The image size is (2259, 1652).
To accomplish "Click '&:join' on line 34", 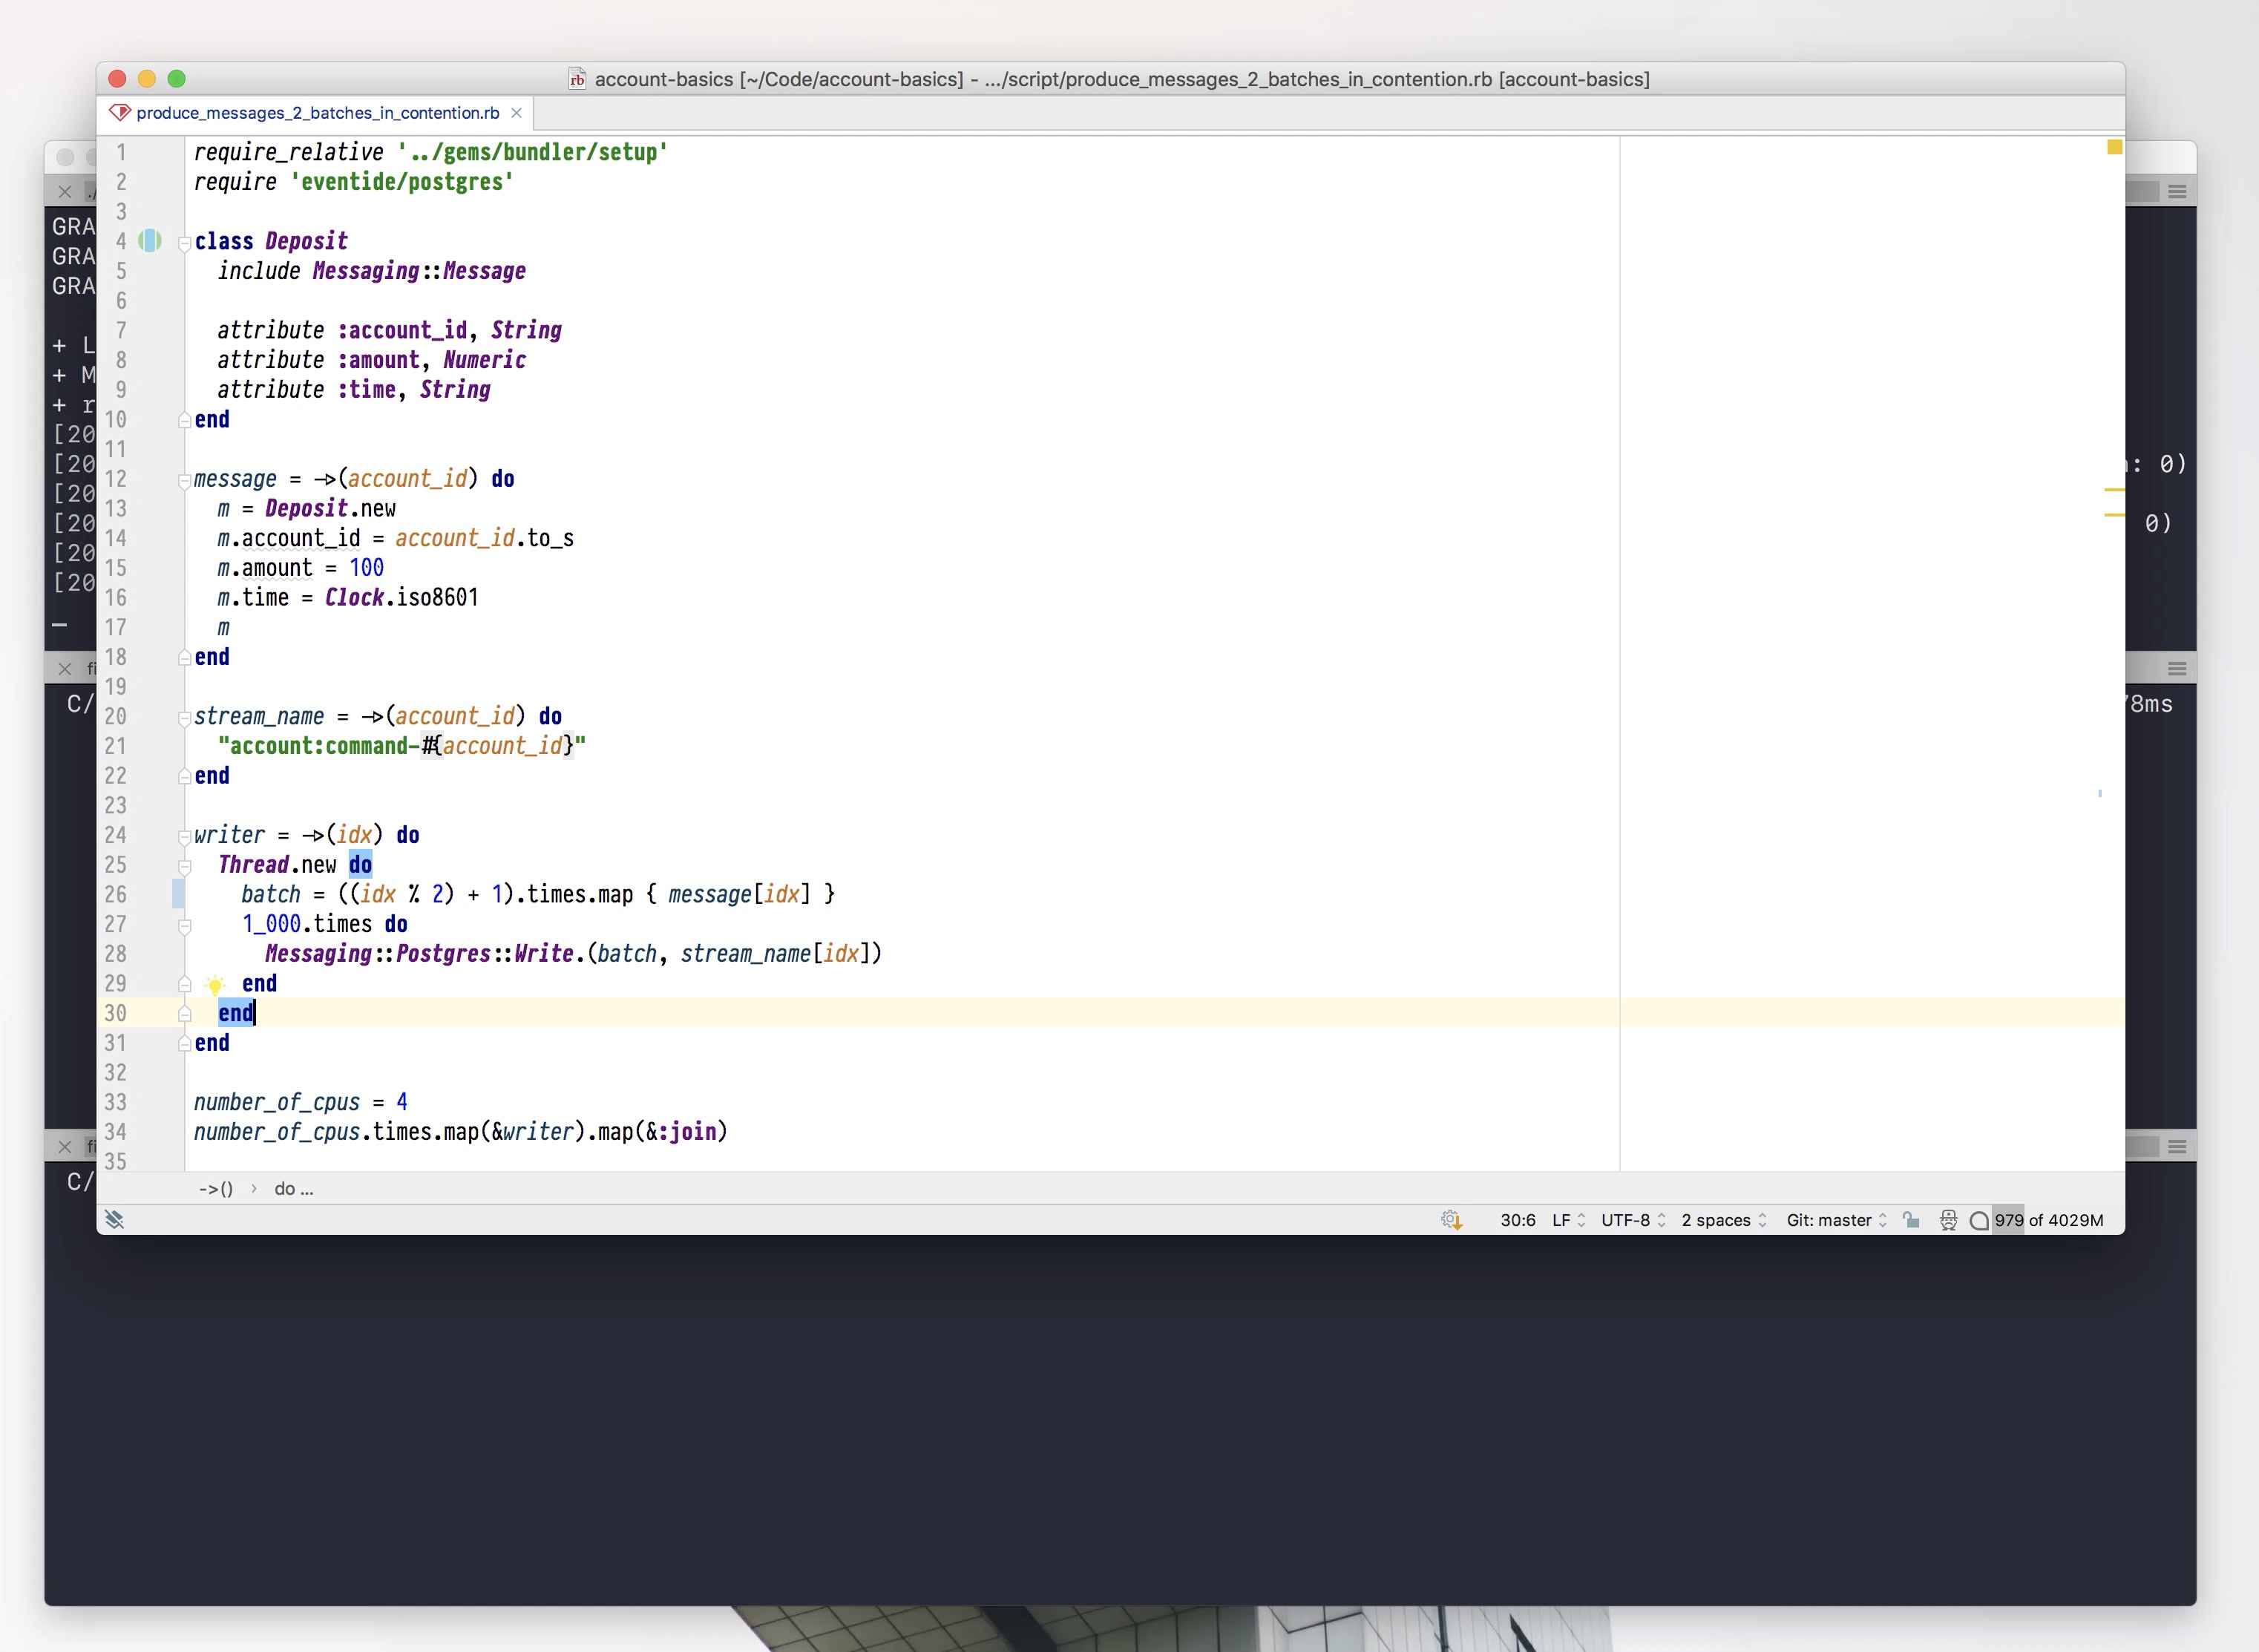I will 681,1132.
